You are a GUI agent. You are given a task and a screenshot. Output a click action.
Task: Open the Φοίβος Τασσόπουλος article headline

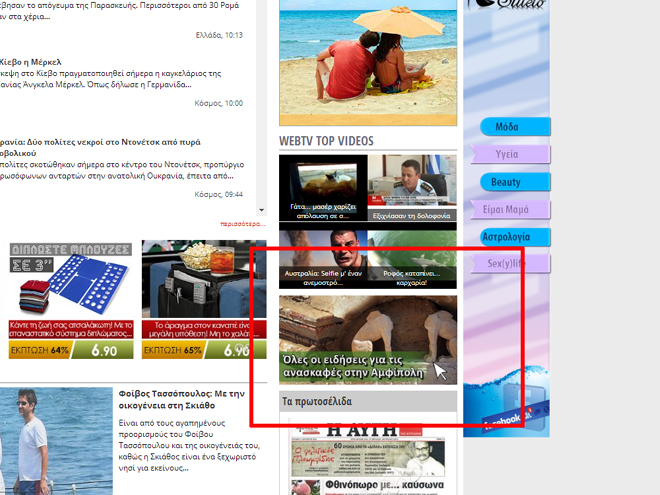click(x=181, y=401)
